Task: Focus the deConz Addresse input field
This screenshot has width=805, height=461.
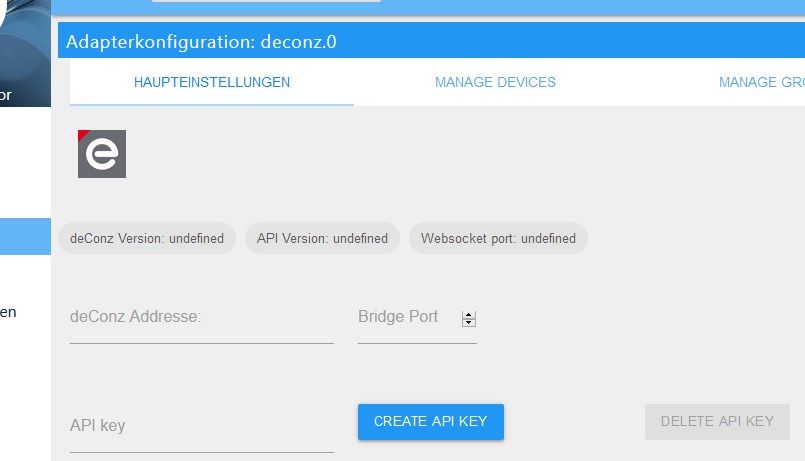Action: click(201, 318)
